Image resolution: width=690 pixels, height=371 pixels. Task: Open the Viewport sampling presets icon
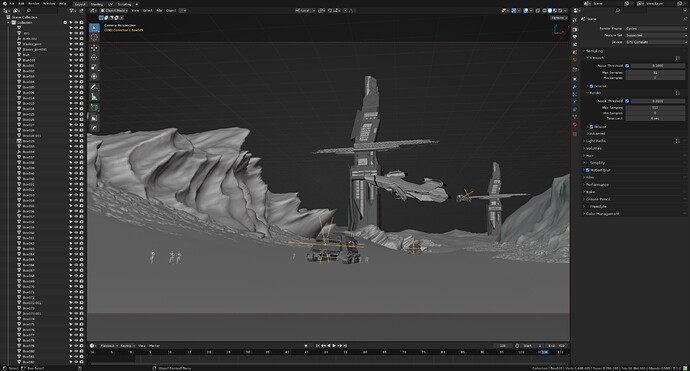(678, 58)
